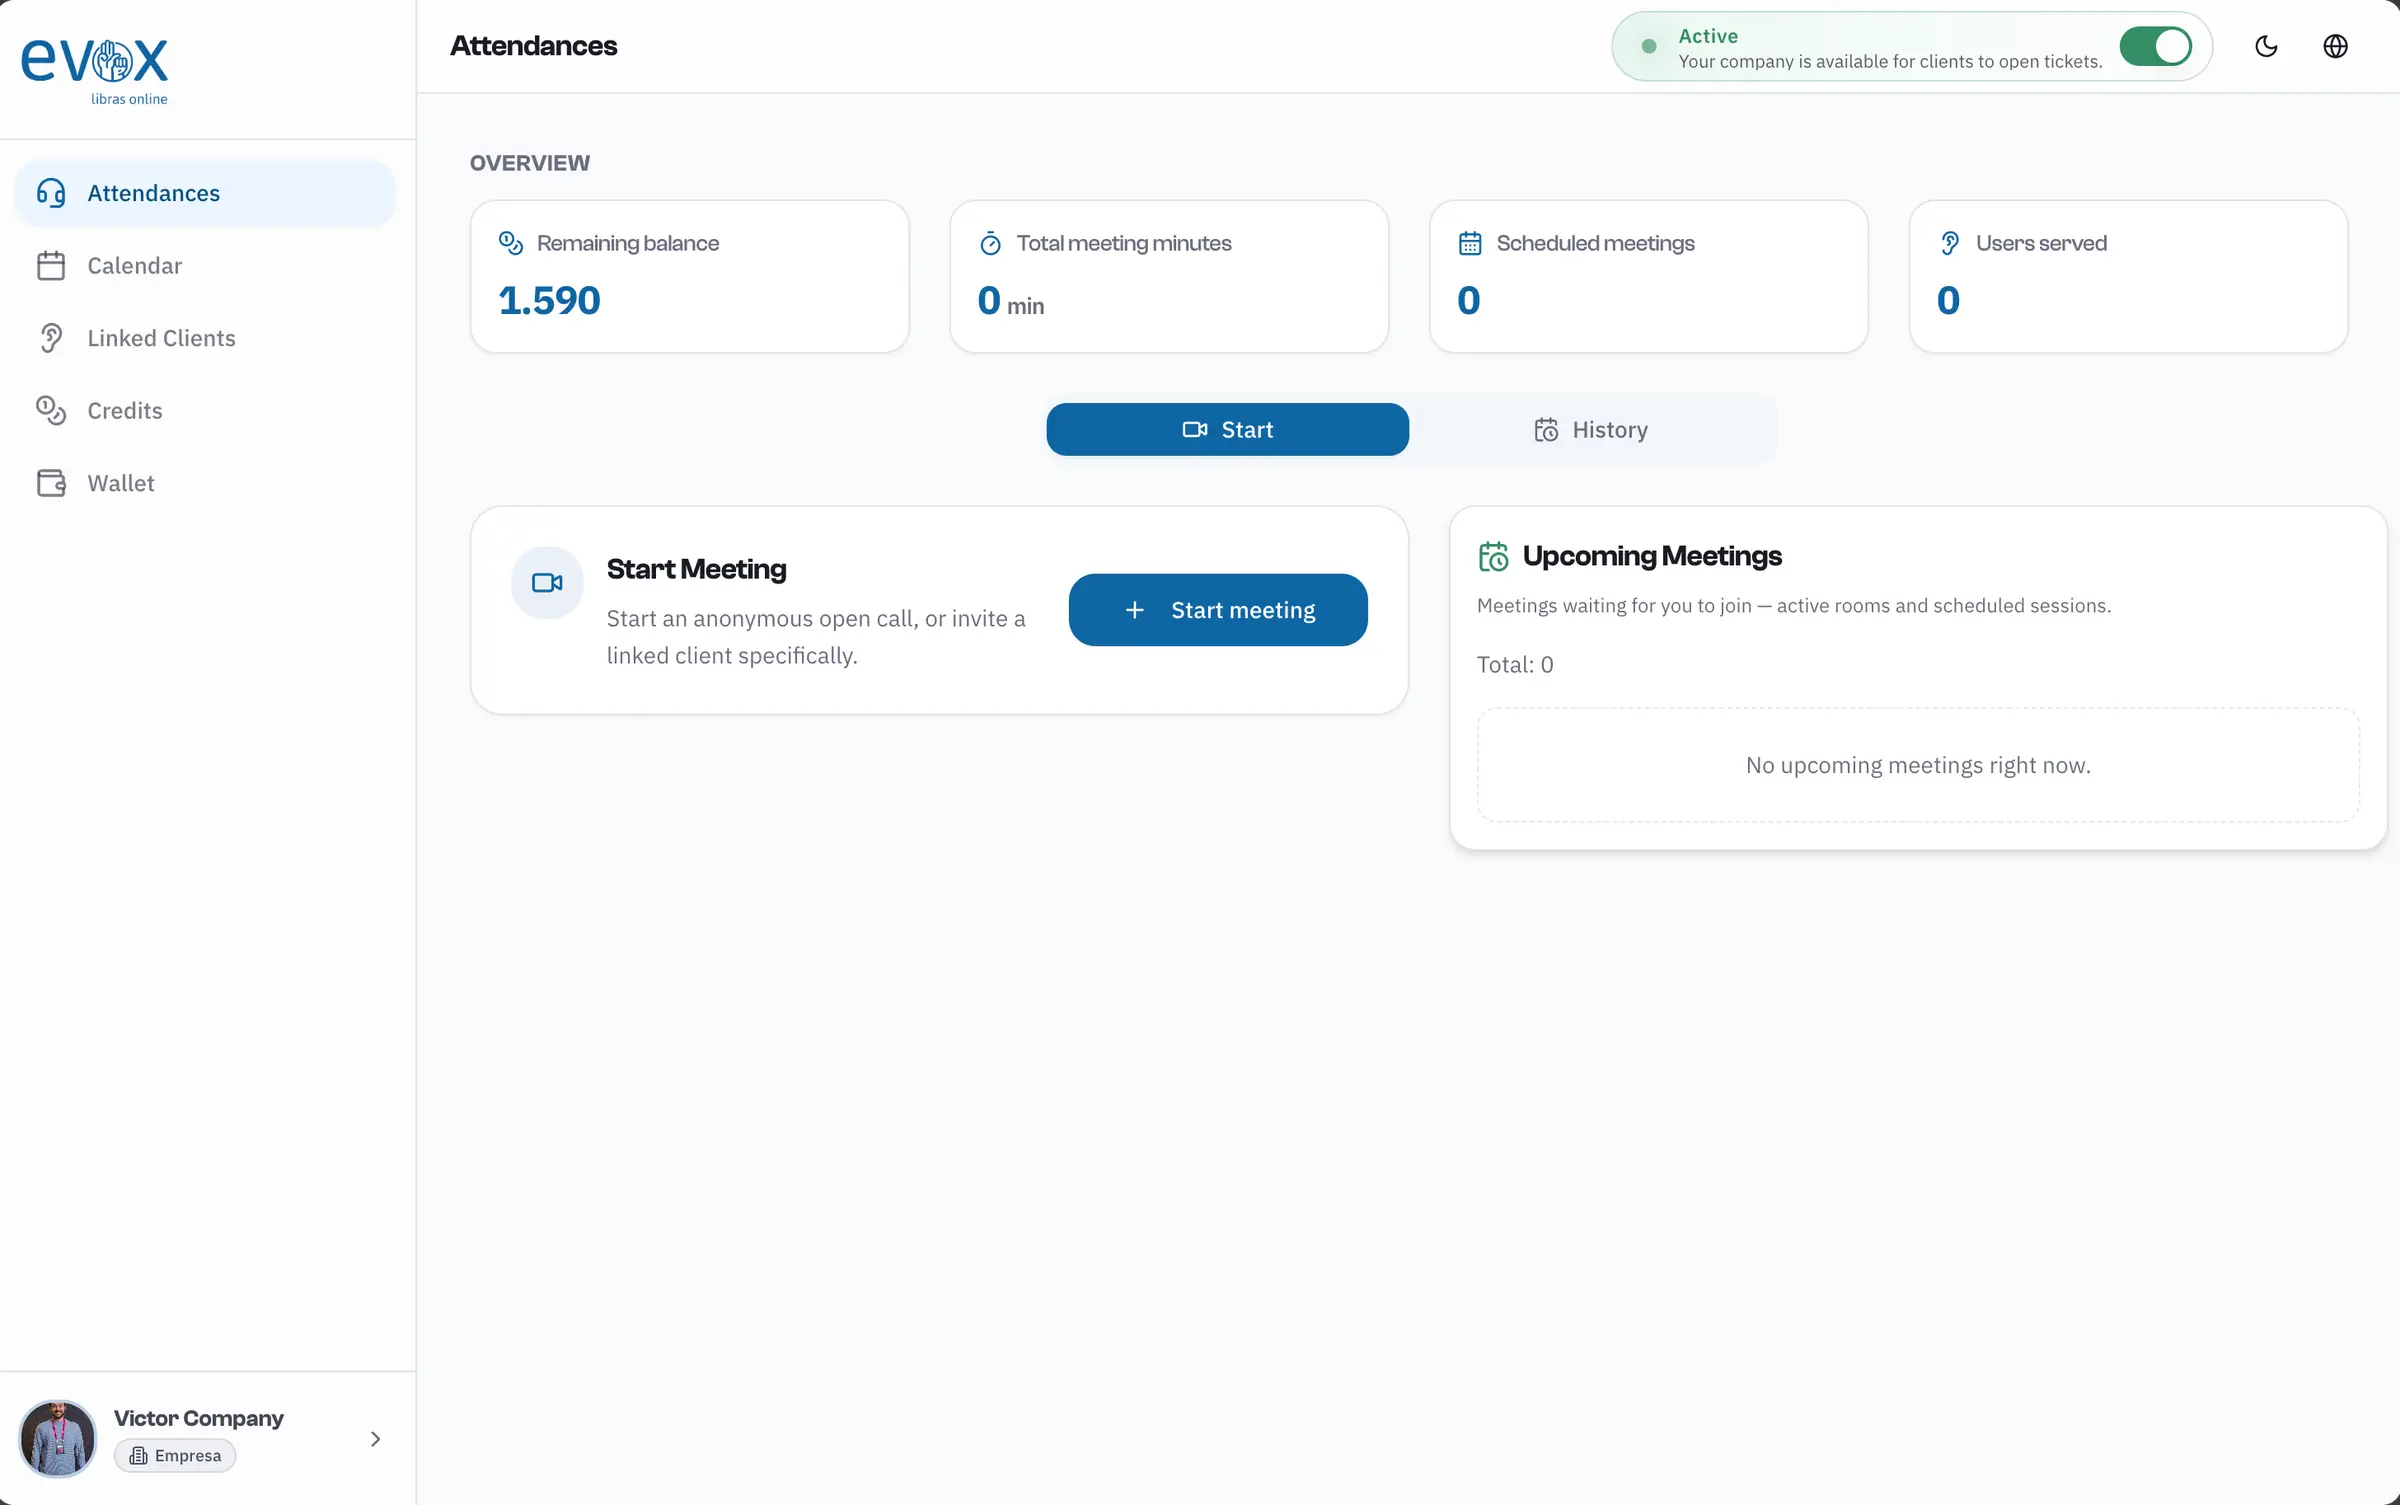Click the coins icon on Remaining balance card
Screen dimensions: 2400x1505
[511, 243]
